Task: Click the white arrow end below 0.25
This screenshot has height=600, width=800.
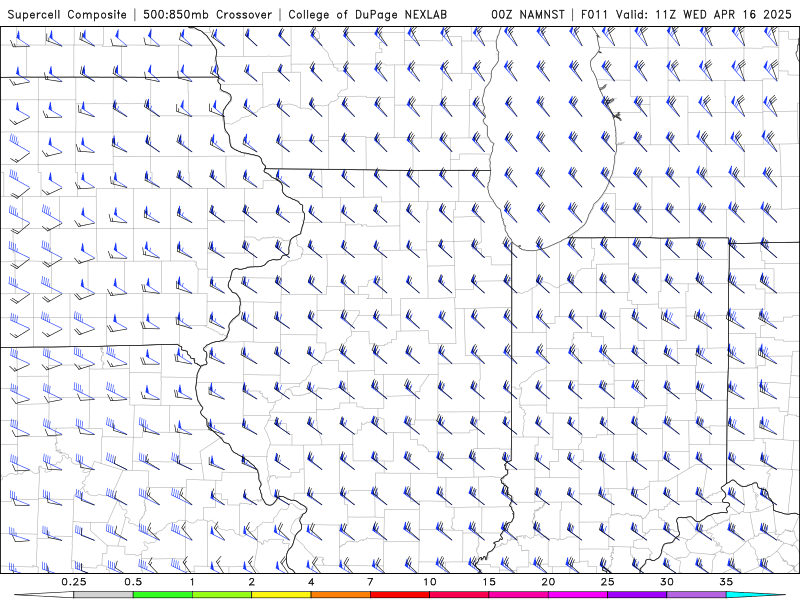Action: coord(44,595)
